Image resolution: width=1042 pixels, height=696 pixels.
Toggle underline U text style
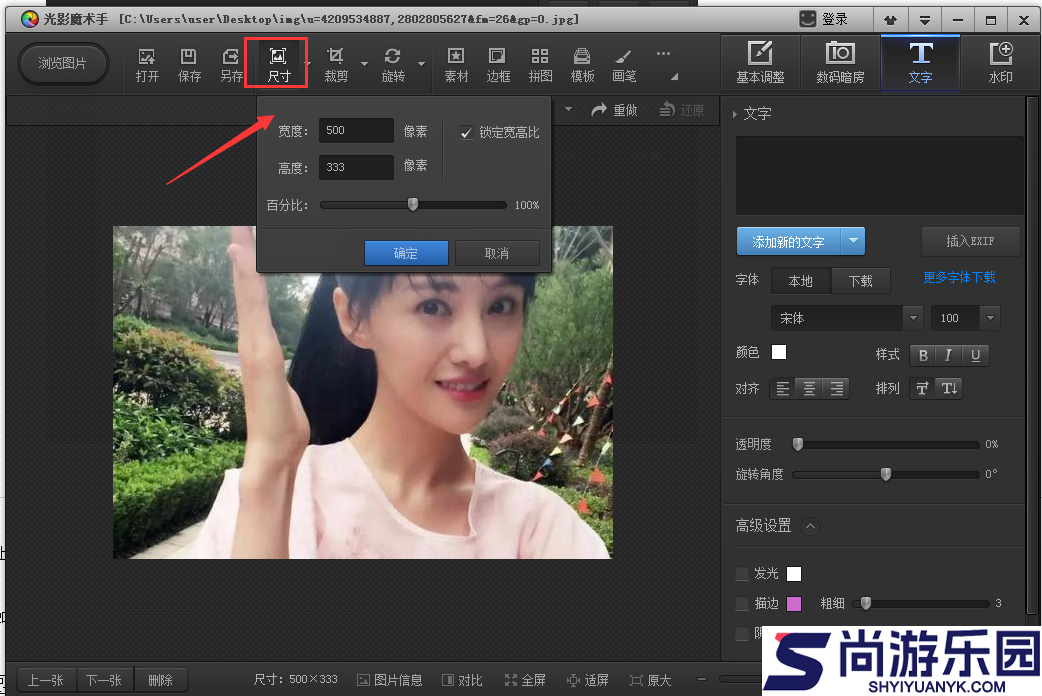[975, 355]
